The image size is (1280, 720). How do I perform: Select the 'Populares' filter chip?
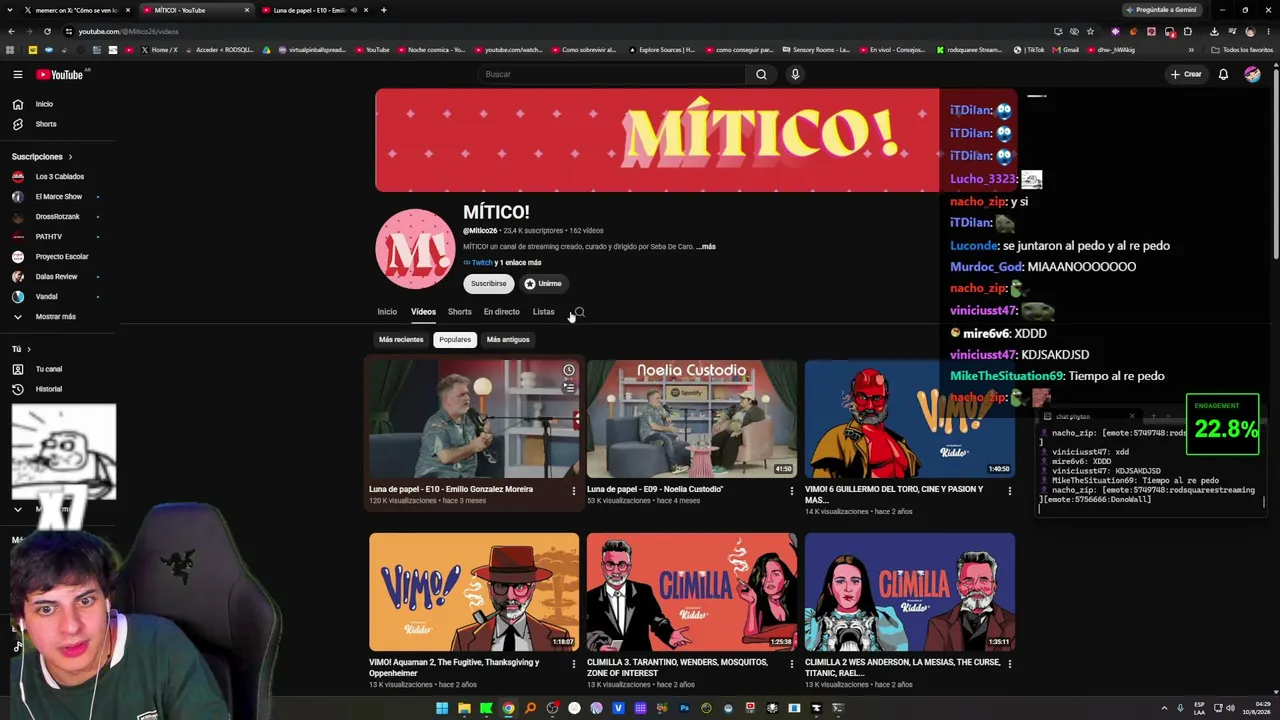[455, 340]
